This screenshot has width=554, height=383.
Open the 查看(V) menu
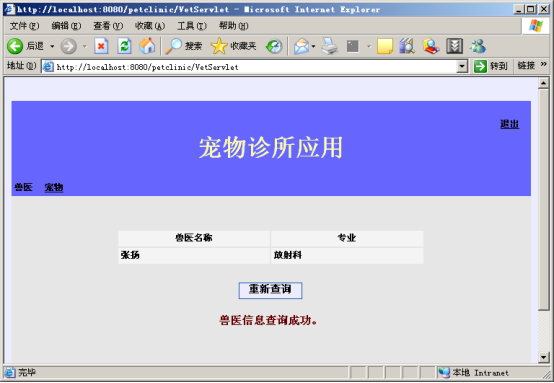pos(108,26)
